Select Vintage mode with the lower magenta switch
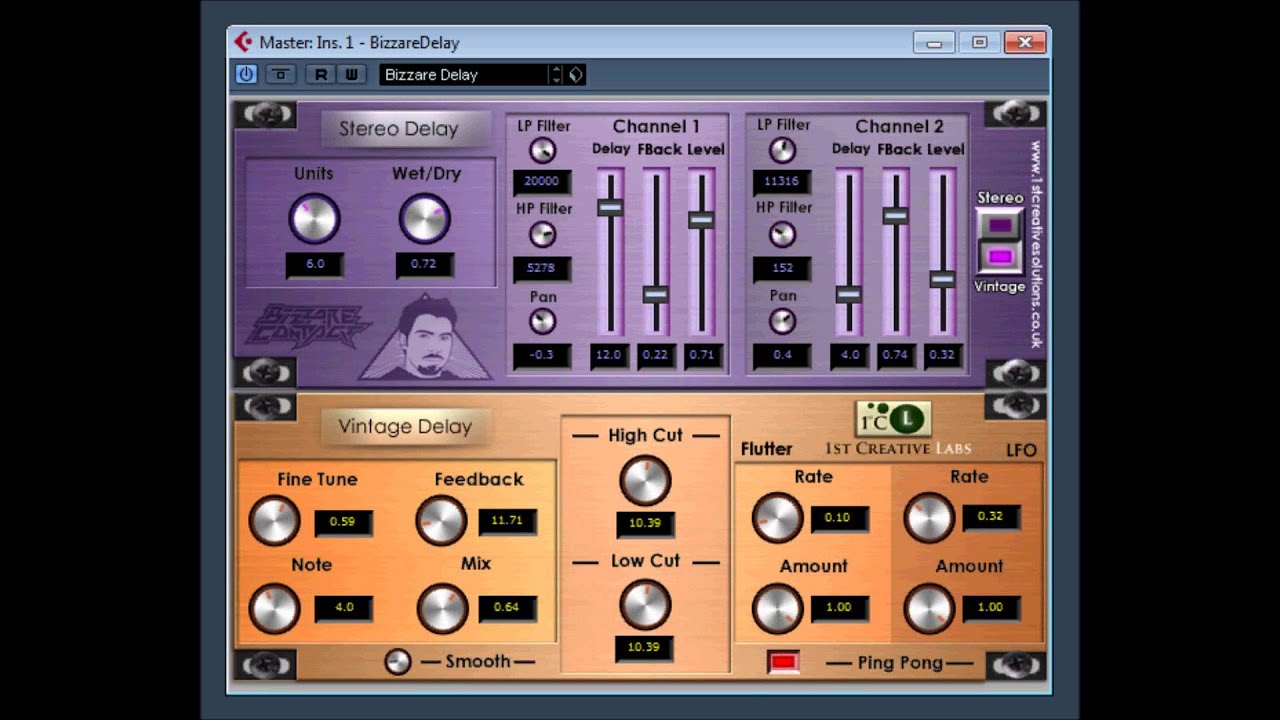 (x=1000, y=257)
